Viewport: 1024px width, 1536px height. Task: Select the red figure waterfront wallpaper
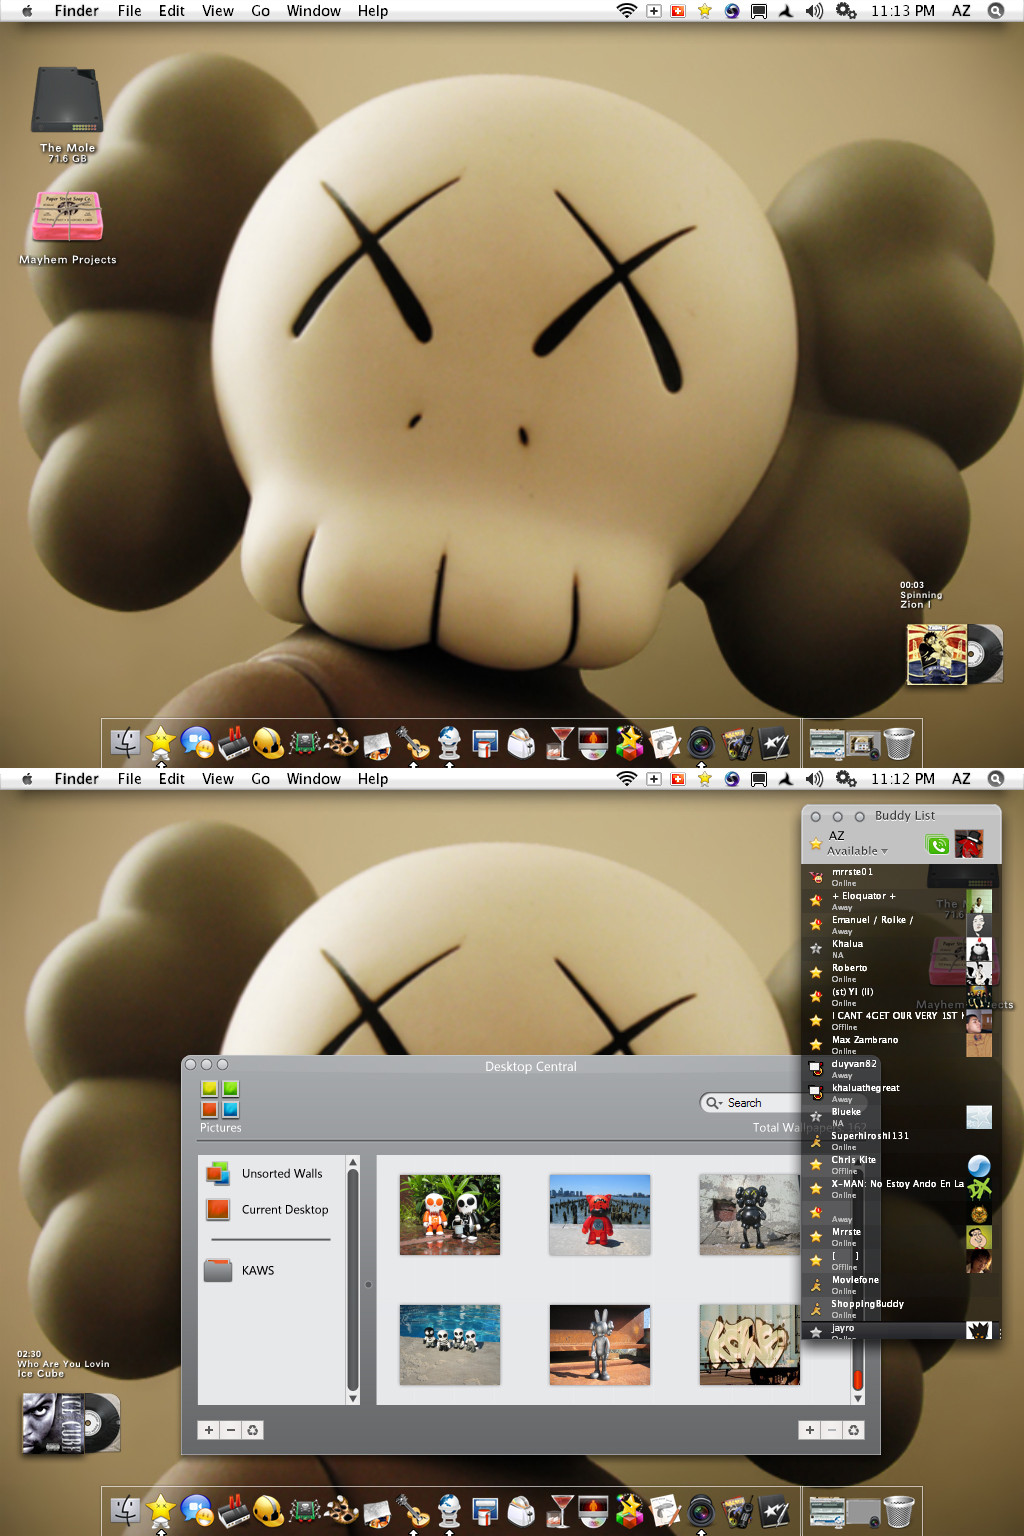[x=600, y=1215]
